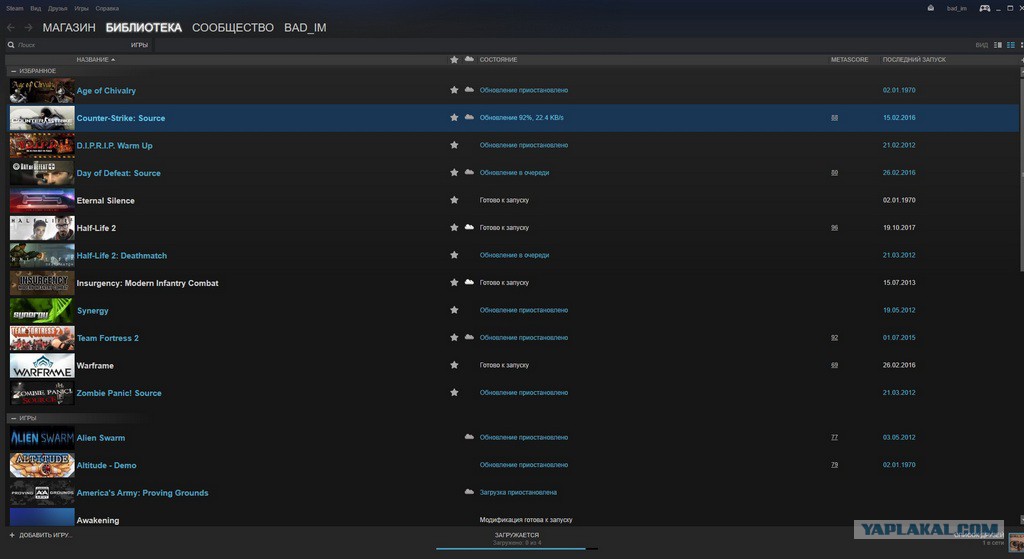
Task: Open the Справка menu
Action: tap(107, 8)
